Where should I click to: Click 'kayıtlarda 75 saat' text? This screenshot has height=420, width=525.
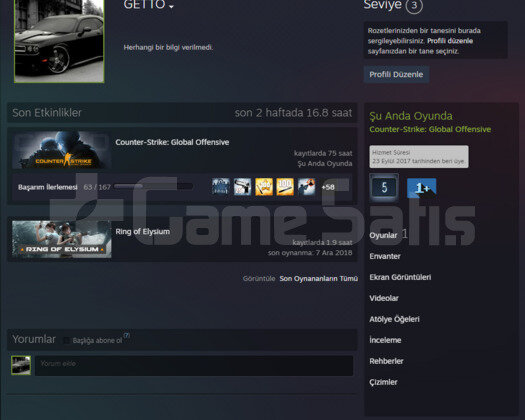(x=323, y=153)
